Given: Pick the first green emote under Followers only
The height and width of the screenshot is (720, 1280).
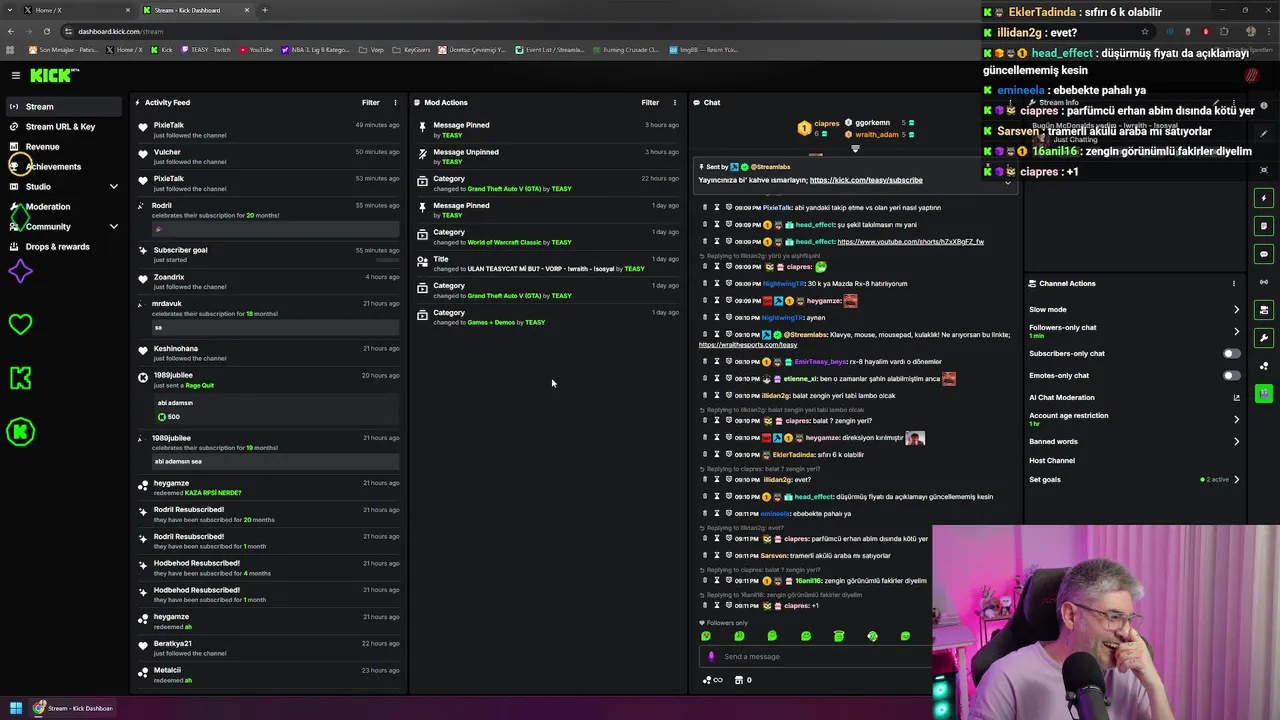Looking at the screenshot, I should click(x=706, y=636).
